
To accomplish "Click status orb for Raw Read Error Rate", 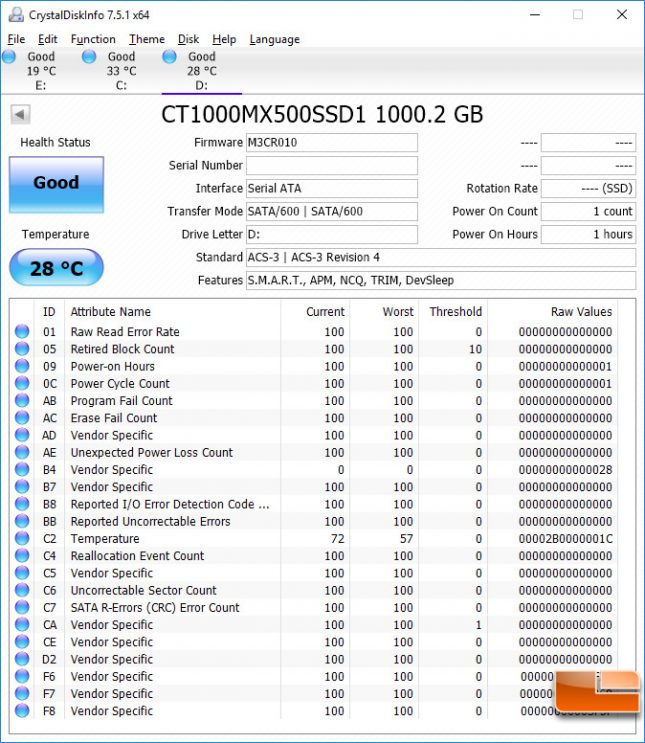I will tap(22, 331).
